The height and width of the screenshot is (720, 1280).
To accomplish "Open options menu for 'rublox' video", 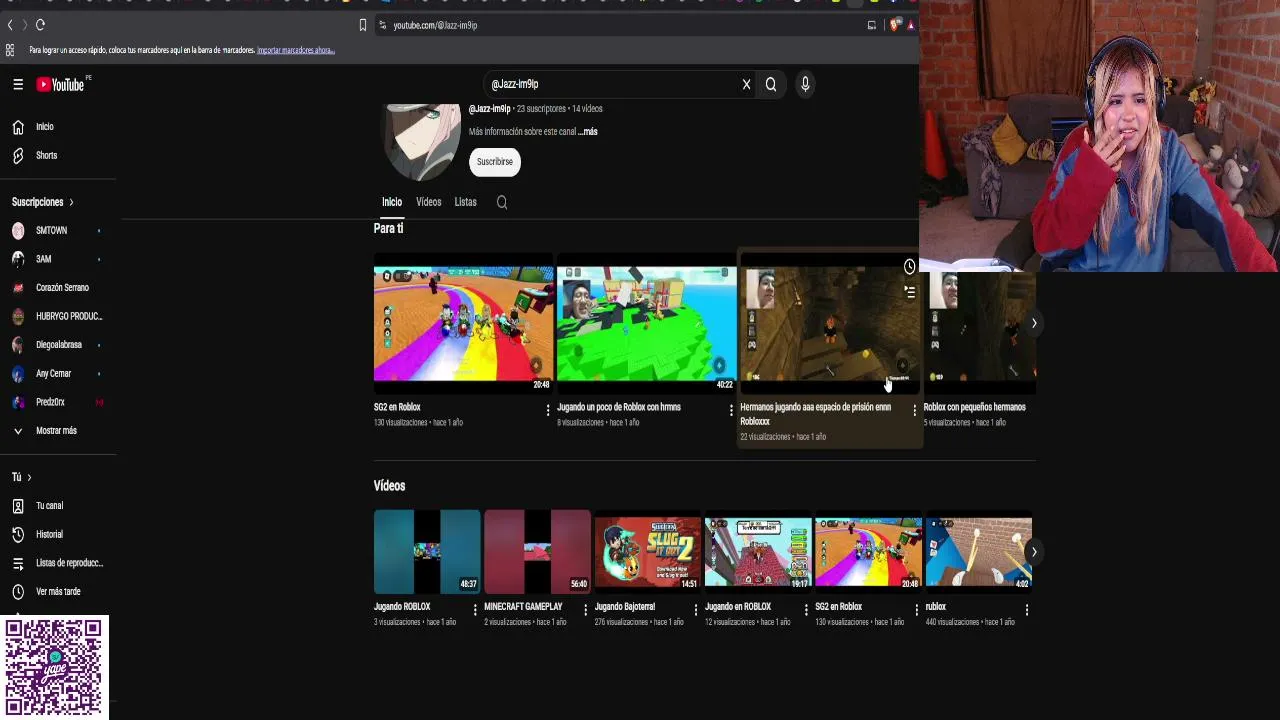I will [x=1026, y=609].
